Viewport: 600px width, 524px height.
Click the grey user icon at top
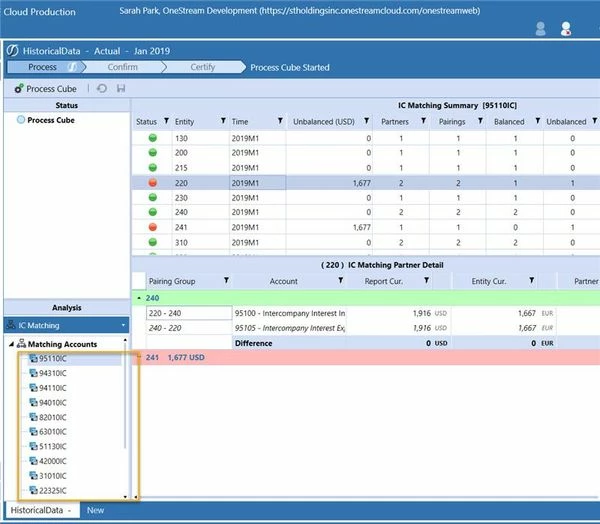point(541,29)
